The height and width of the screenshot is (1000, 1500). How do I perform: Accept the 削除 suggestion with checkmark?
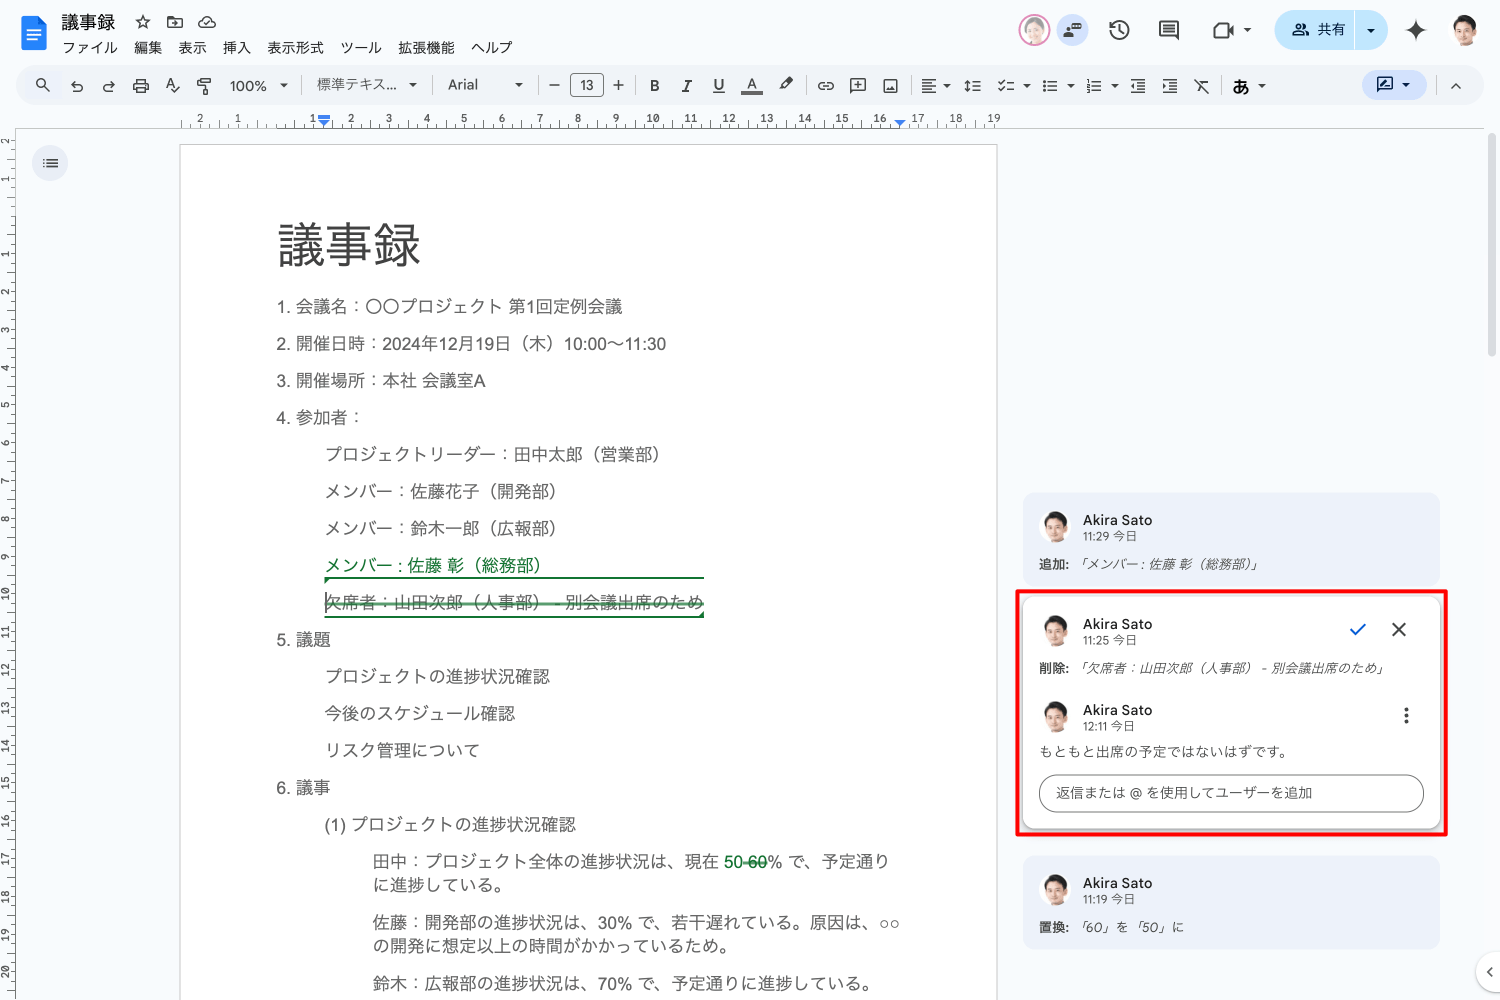[x=1357, y=629]
